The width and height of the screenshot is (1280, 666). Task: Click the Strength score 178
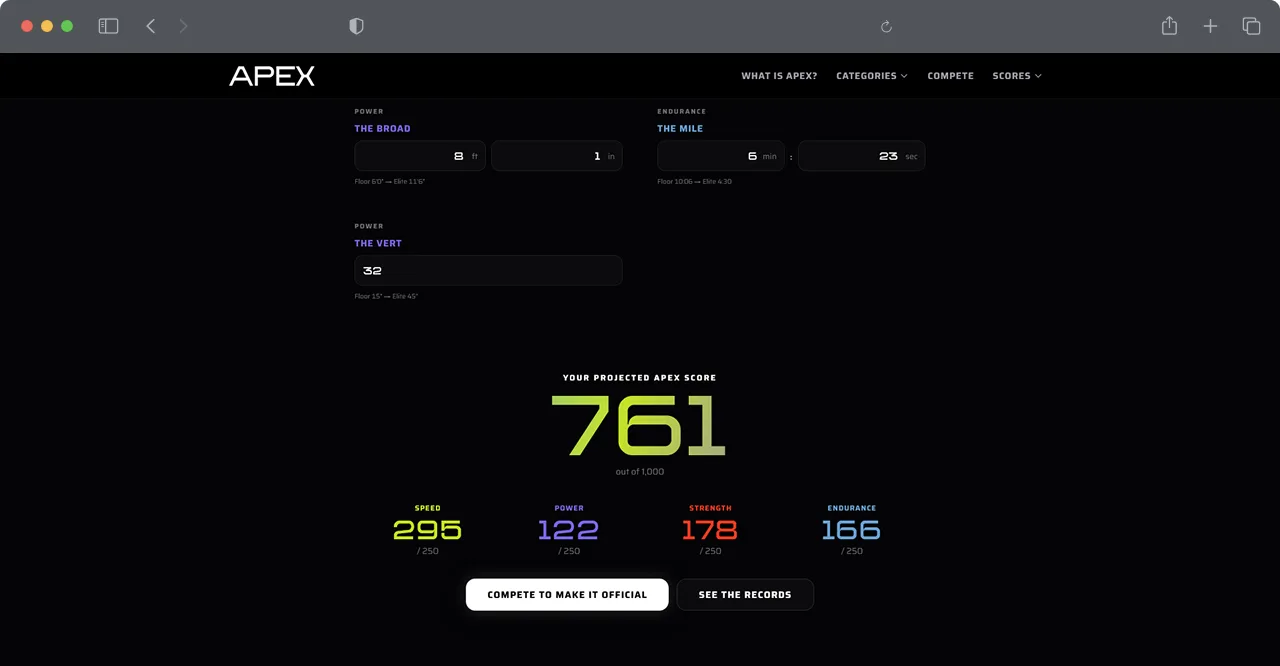click(x=710, y=529)
